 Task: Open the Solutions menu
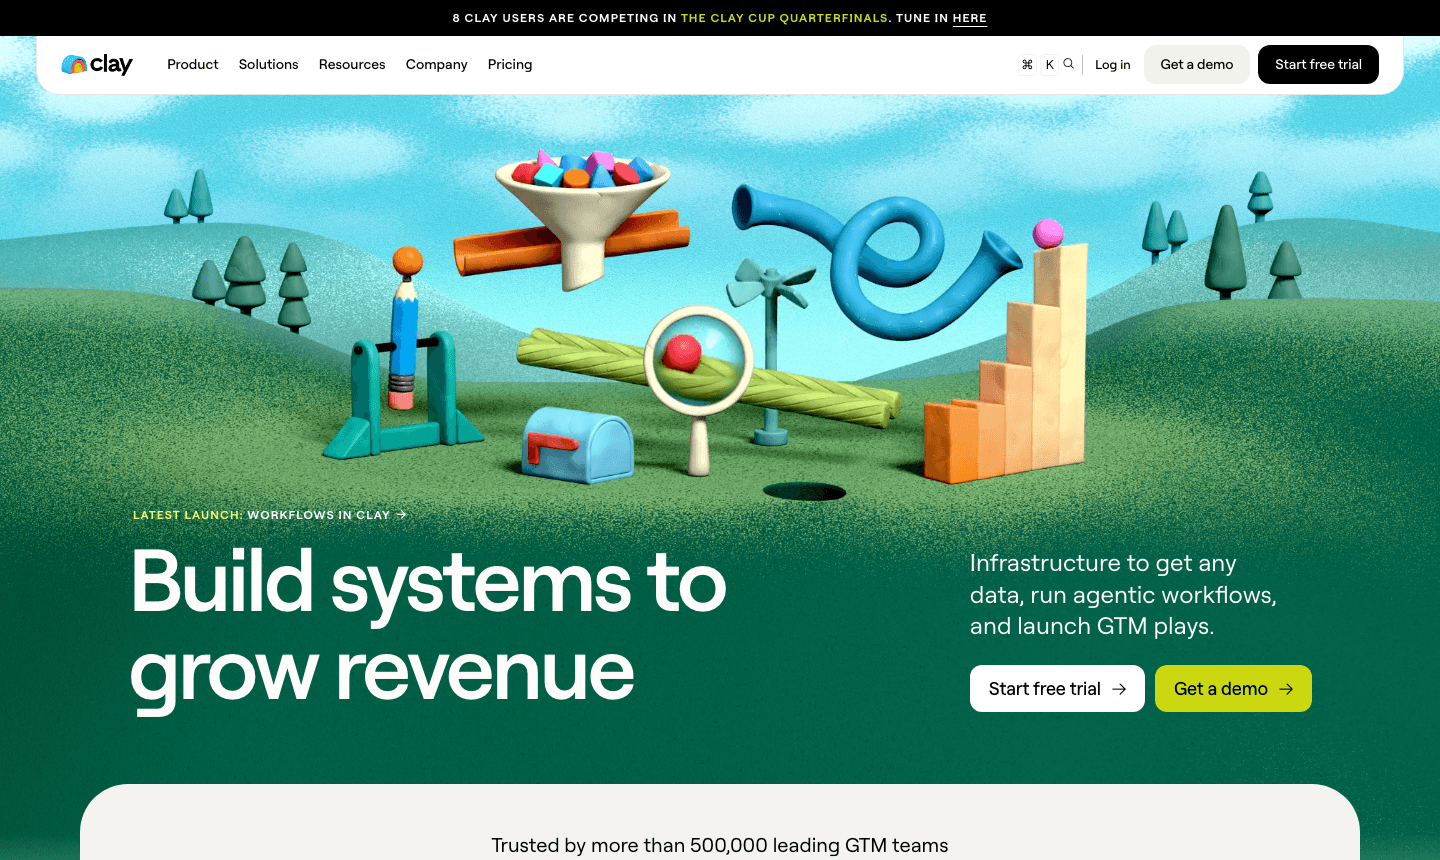point(269,64)
